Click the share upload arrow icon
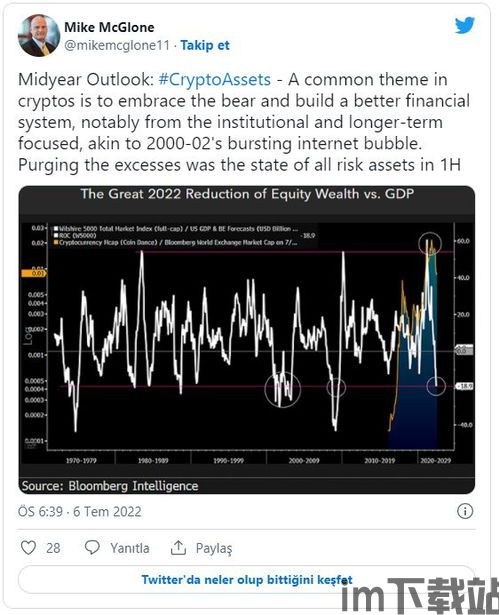 coord(178,548)
